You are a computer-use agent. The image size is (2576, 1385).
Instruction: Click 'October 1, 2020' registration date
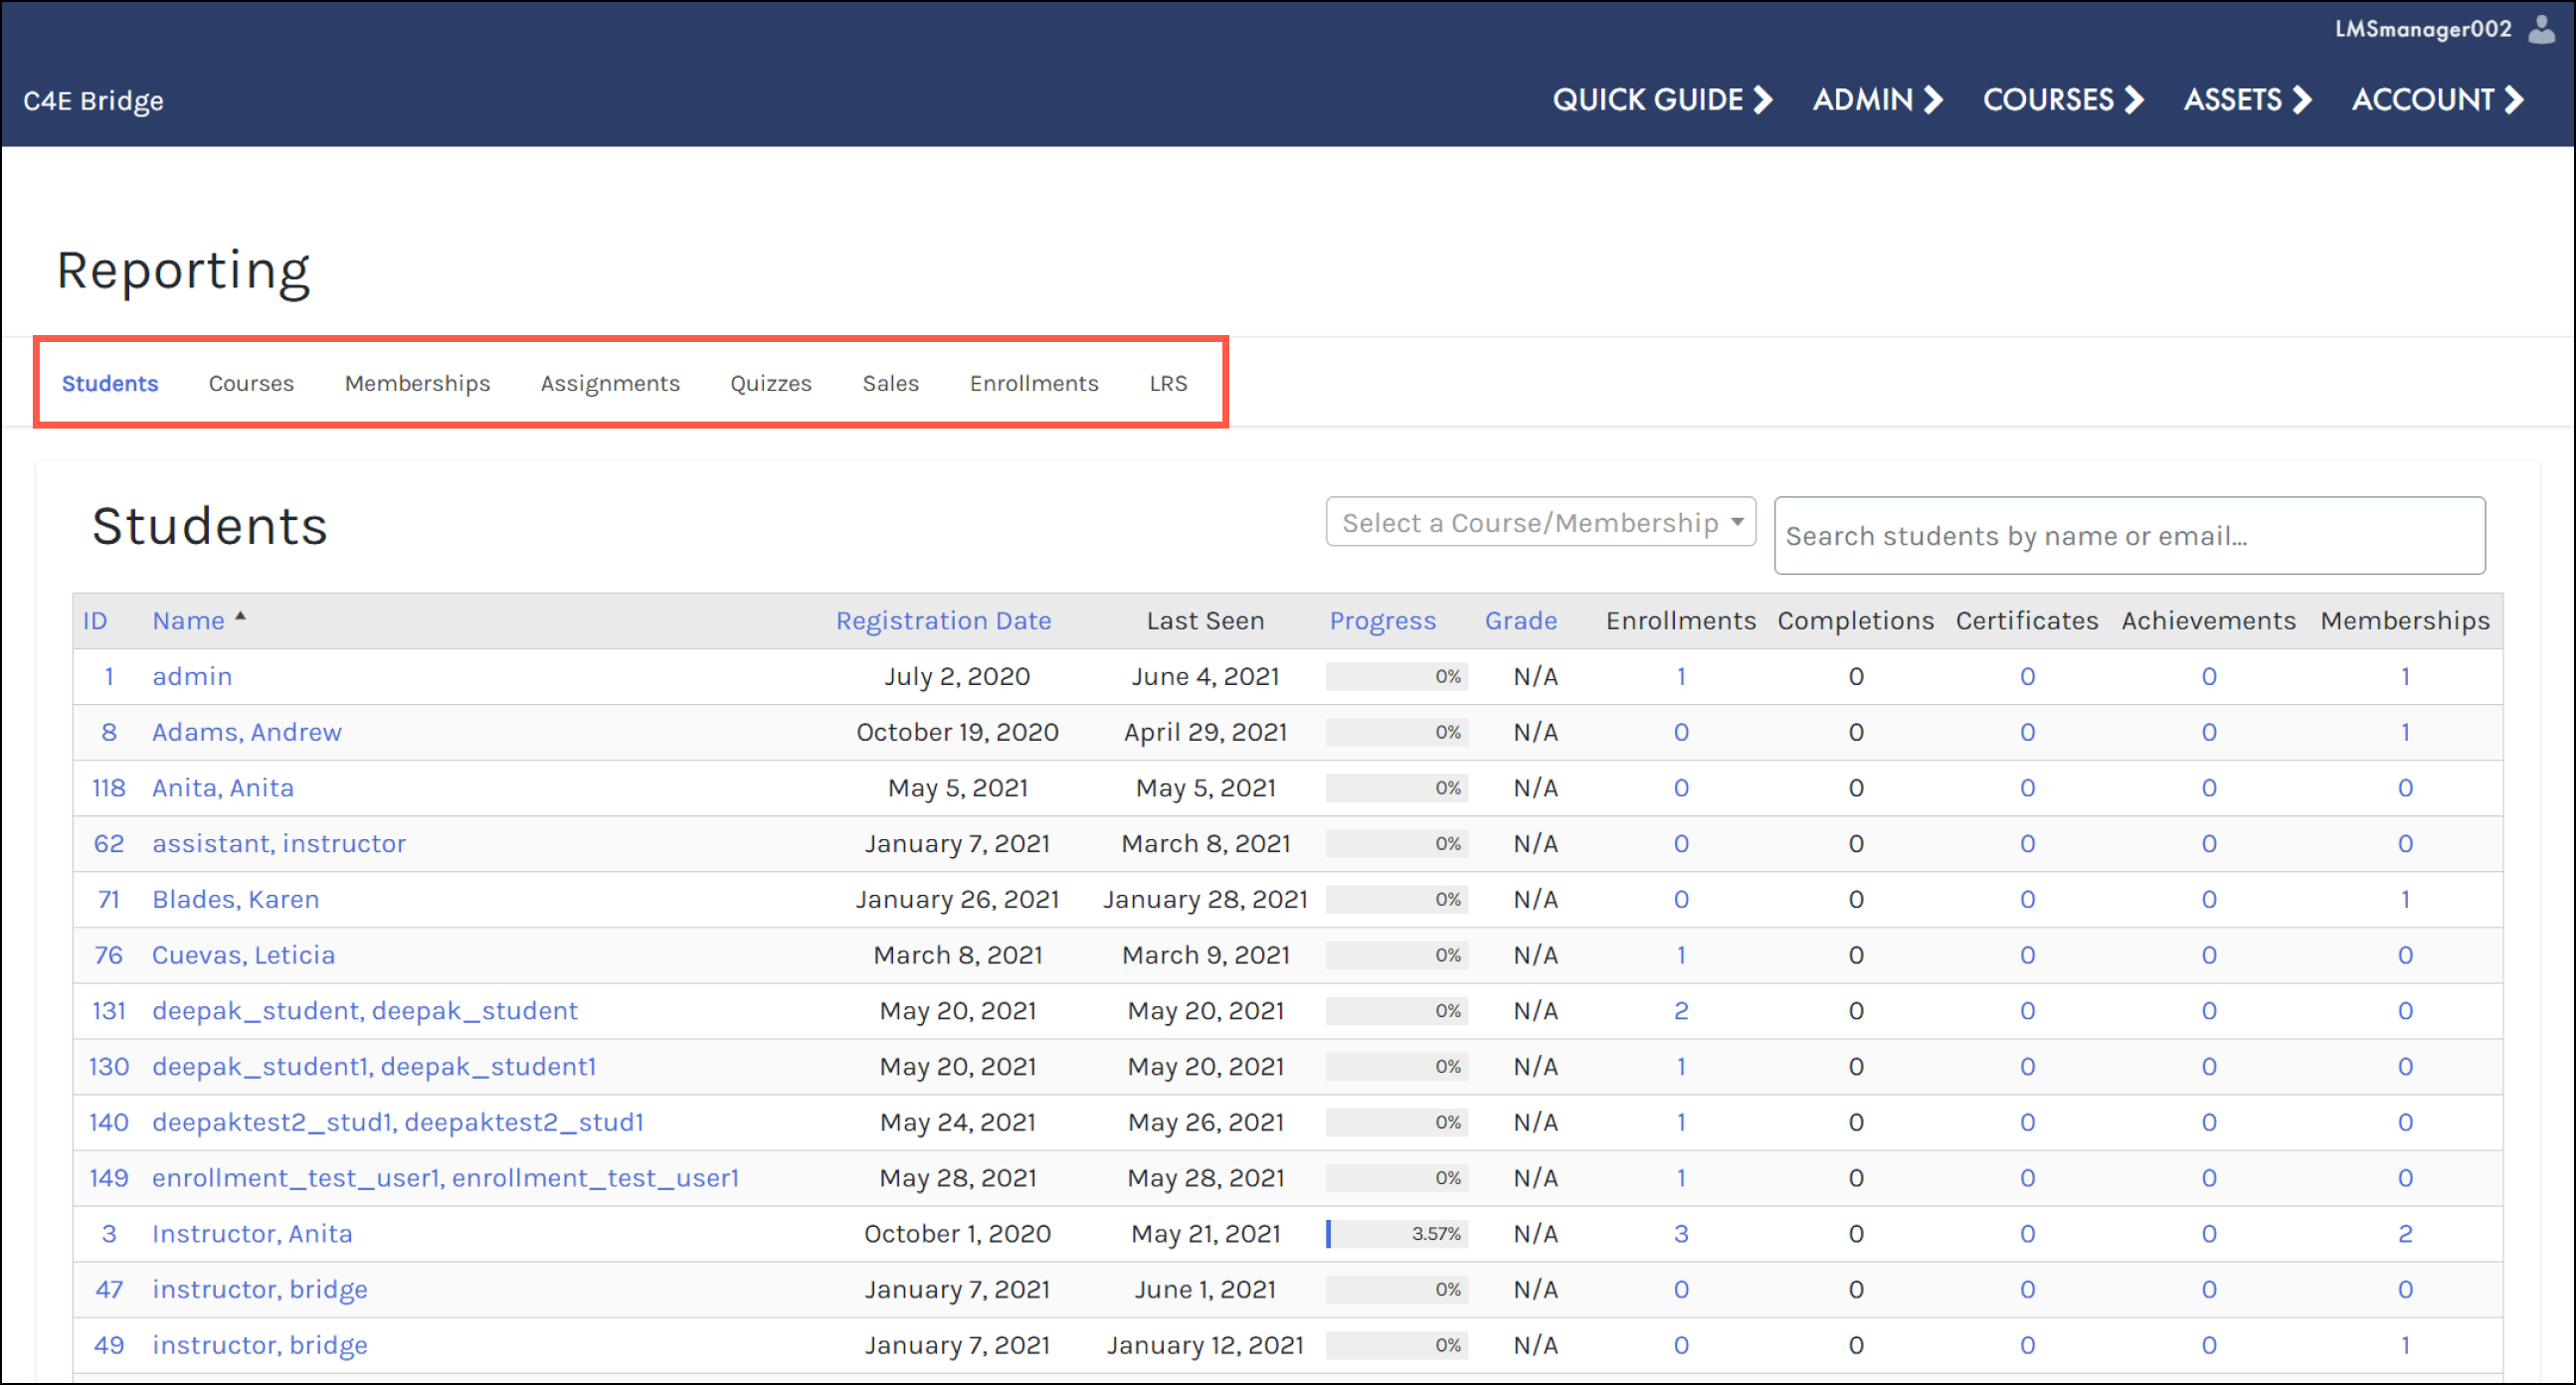pos(957,1234)
